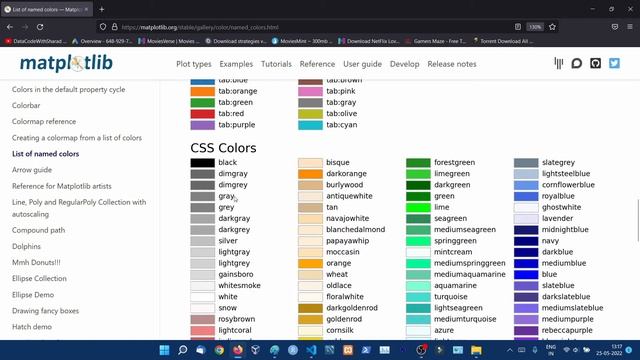This screenshot has height=360, width=640.
Task: Open Torrent Download All bookmark
Action: [503, 41]
